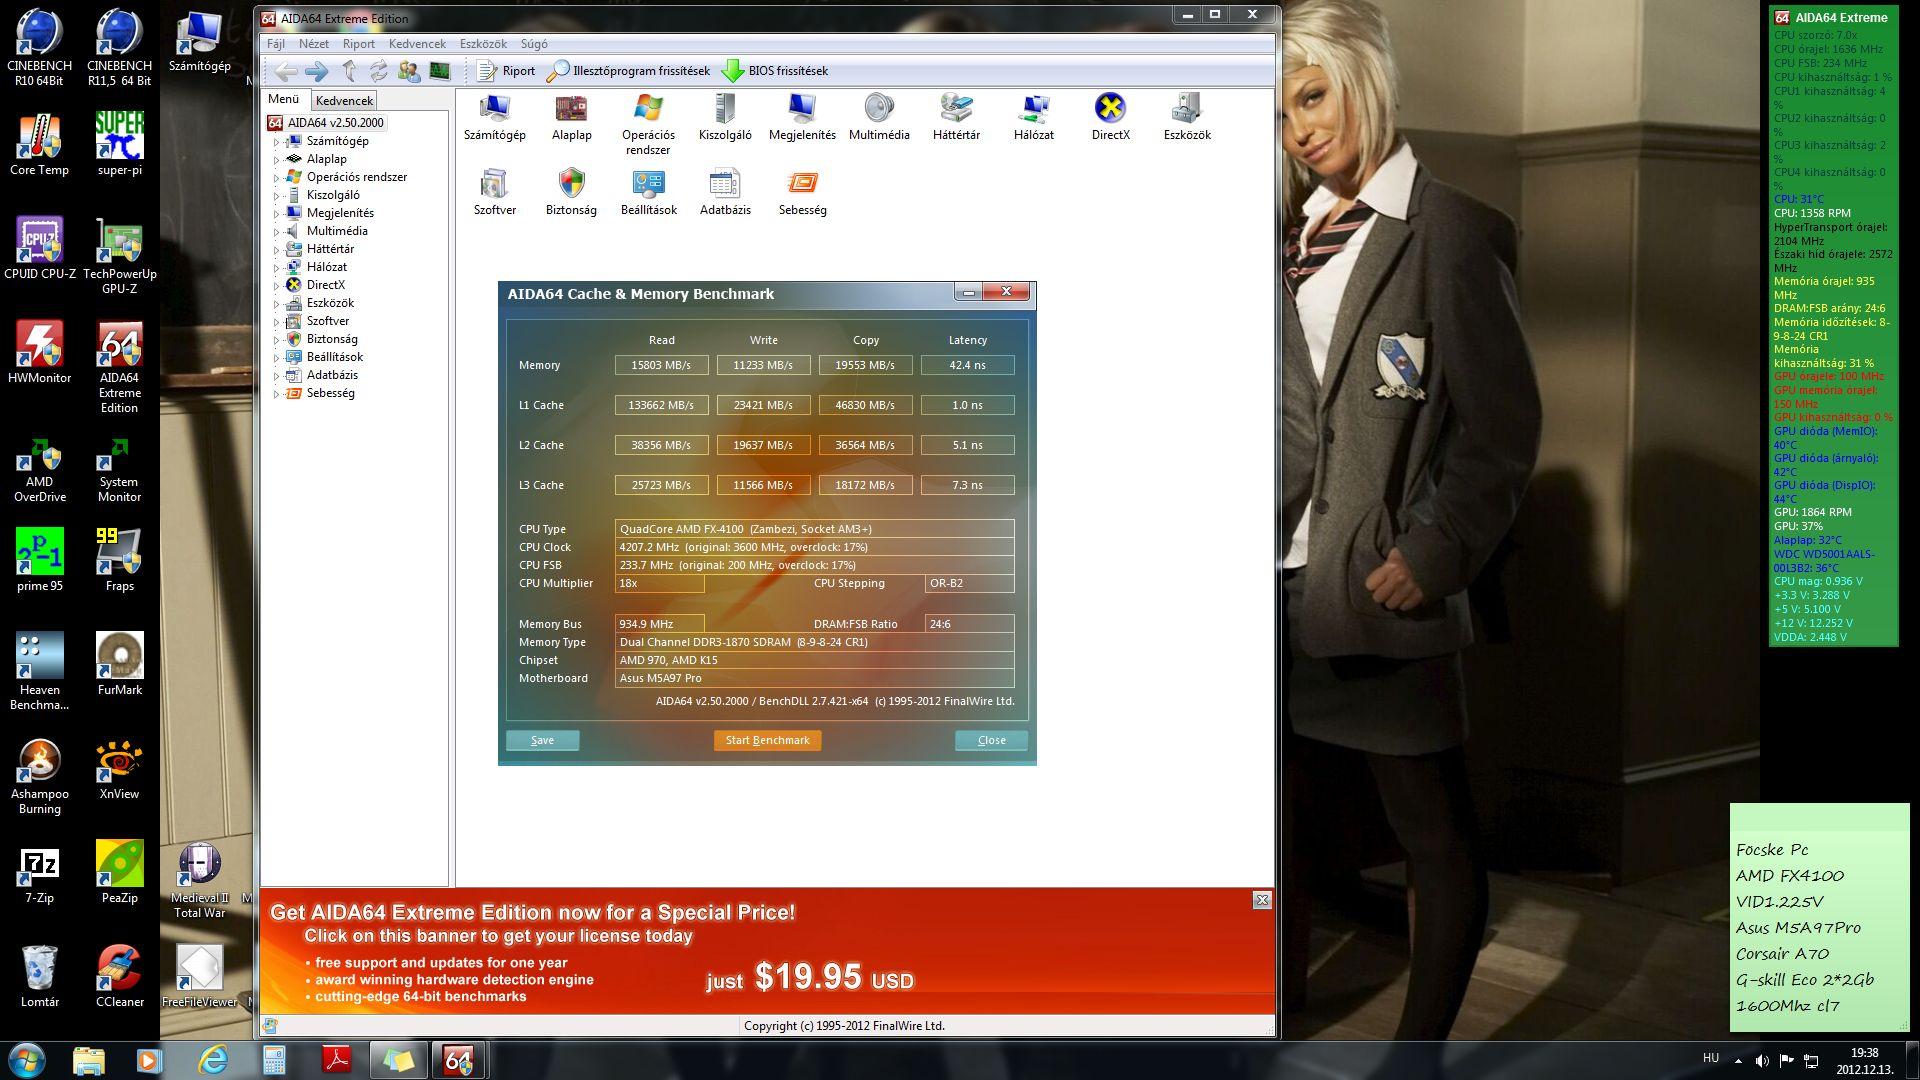
Task: Open the Súgó help menu
Action: pos(534,44)
